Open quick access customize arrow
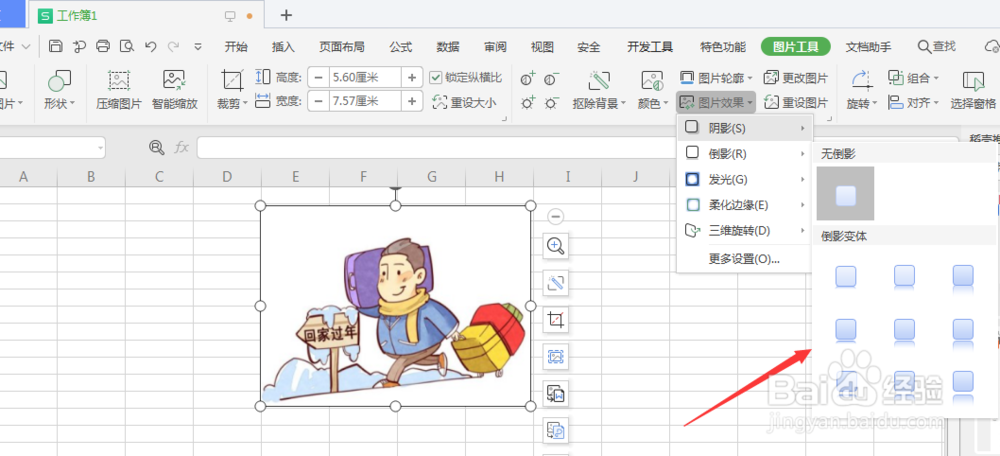Screen dimensions: 1000x456 (198, 47)
